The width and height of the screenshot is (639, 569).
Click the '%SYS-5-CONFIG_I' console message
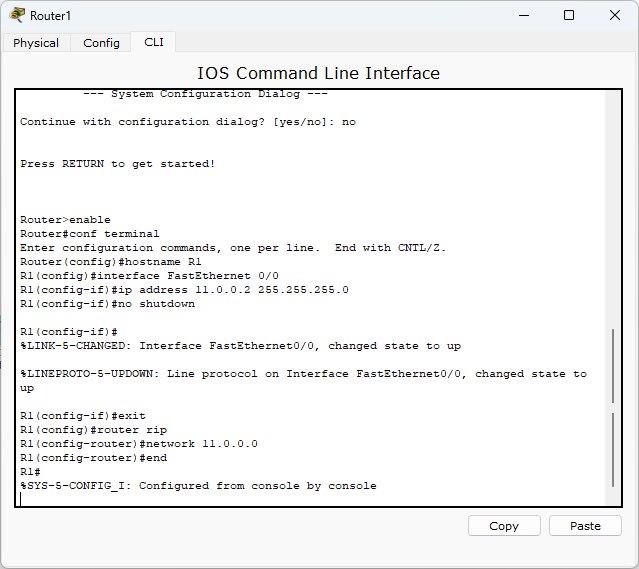198,486
